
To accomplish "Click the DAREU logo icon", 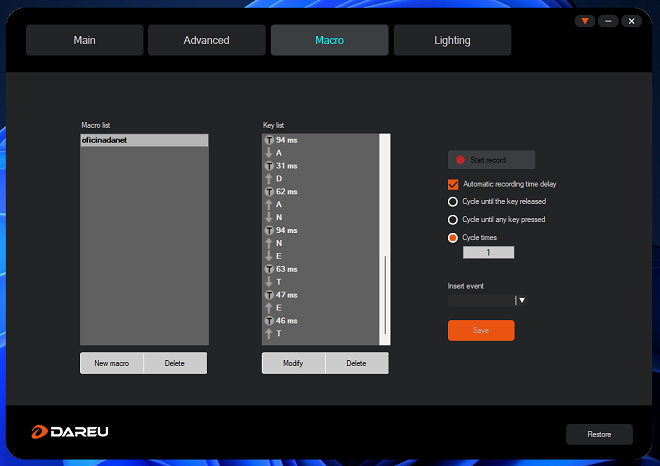I will [40, 432].
